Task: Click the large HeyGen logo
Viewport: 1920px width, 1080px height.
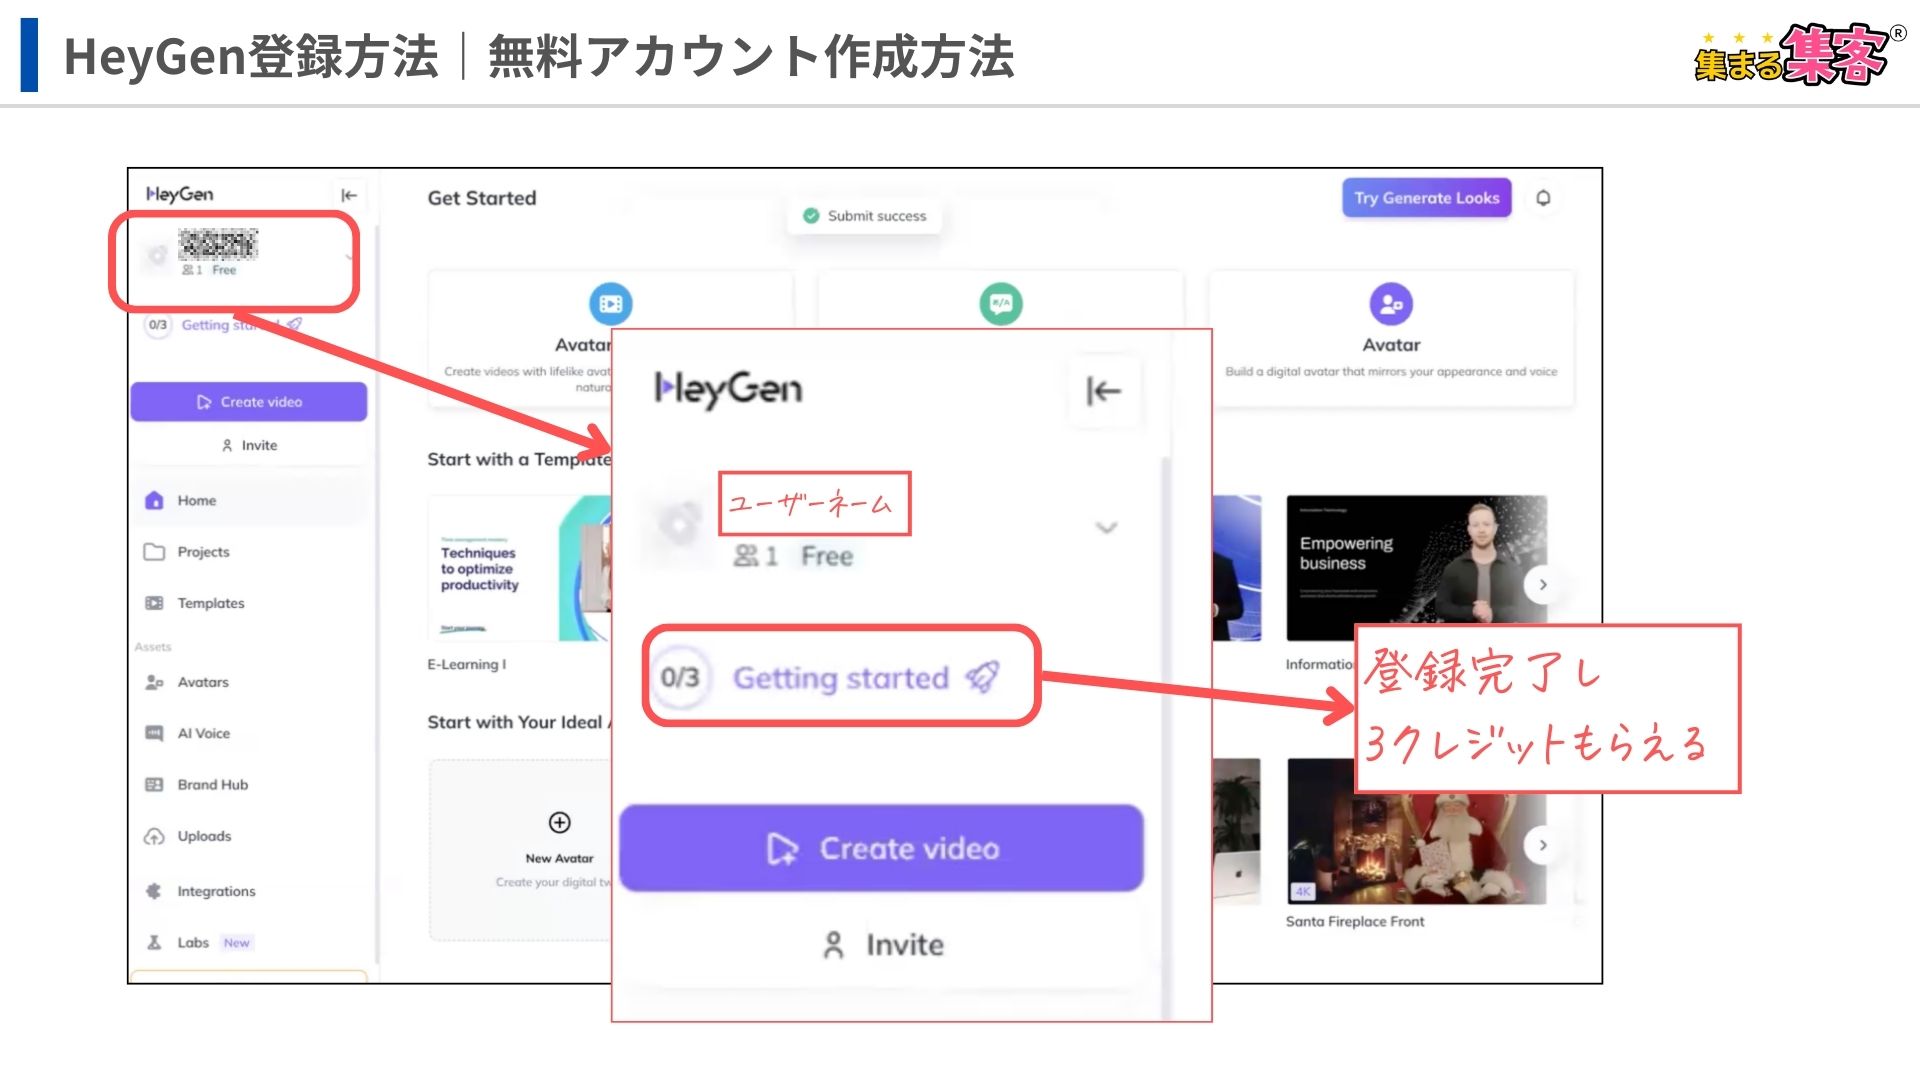Action: pyautogui.click(x=728, y=389)
